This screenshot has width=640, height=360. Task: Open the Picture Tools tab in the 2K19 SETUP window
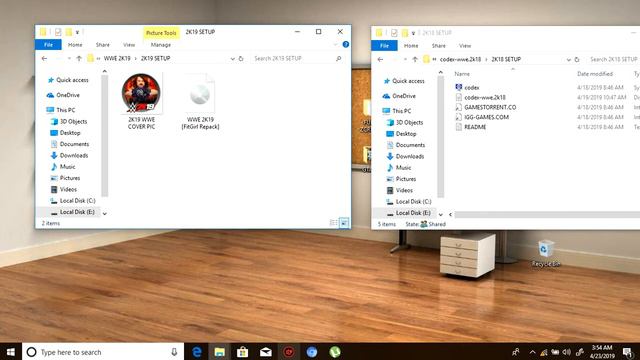click(161, 33)
